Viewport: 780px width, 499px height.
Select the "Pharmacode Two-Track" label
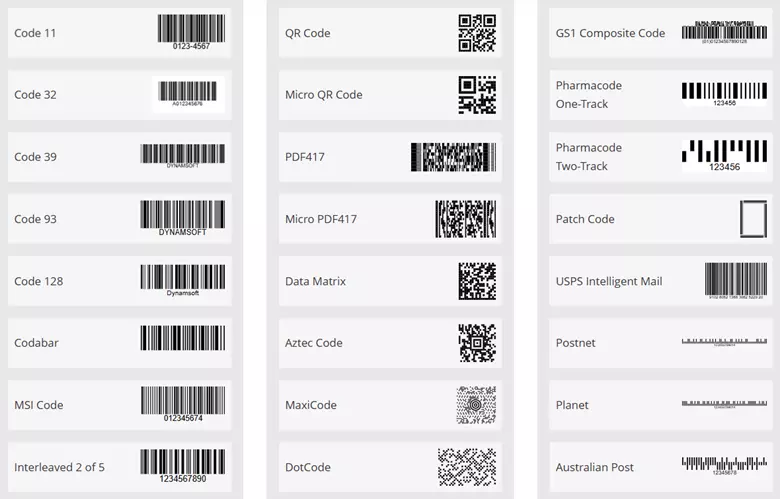pyautogui.click(x=588, y=157)
